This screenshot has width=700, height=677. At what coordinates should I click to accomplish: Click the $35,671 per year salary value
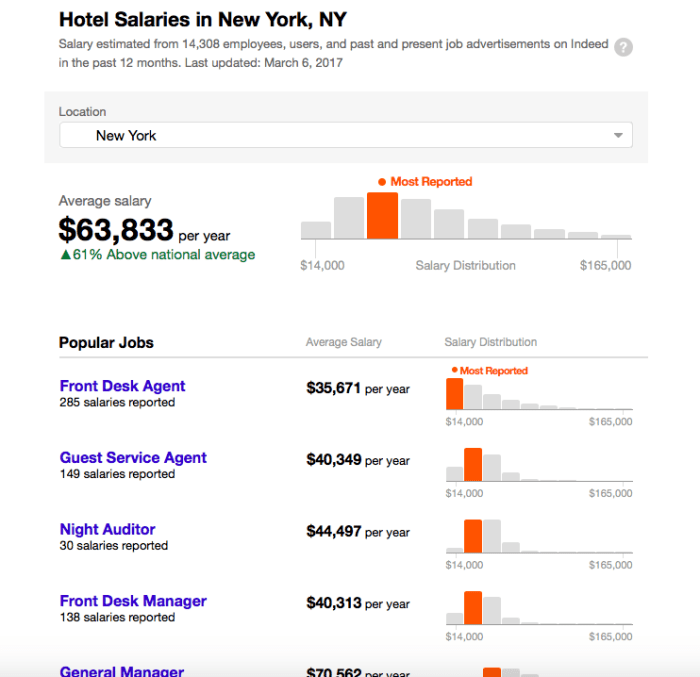pos(357,388)
